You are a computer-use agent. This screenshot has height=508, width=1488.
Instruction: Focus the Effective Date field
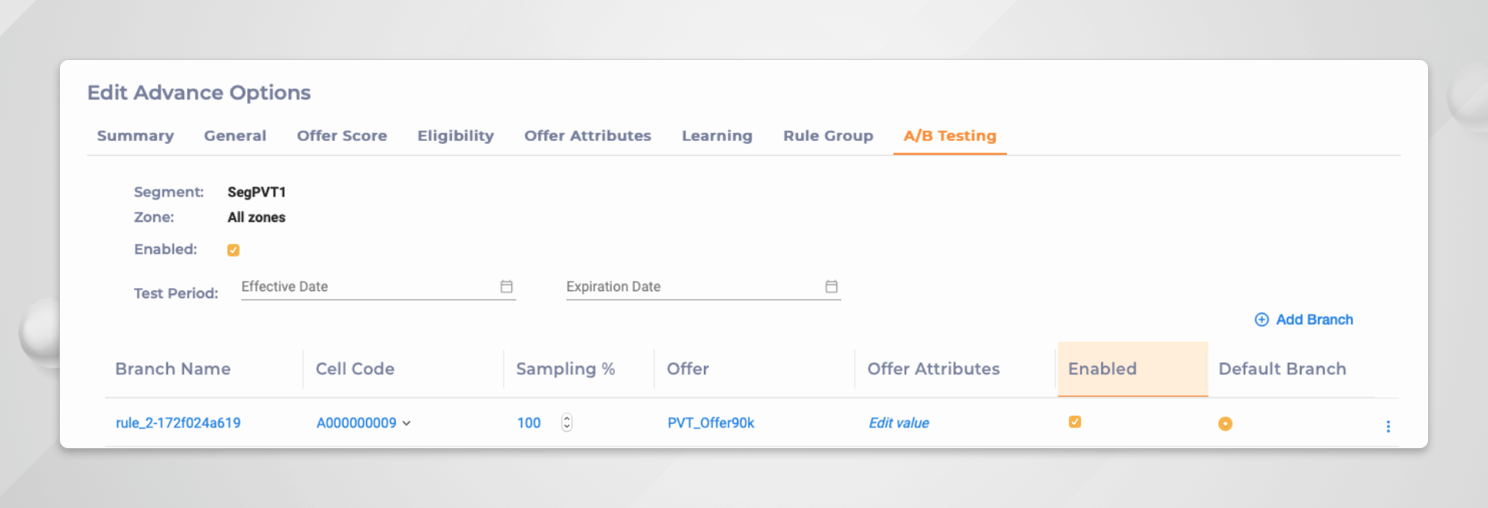pyautogui.click(x=378, y=287)
